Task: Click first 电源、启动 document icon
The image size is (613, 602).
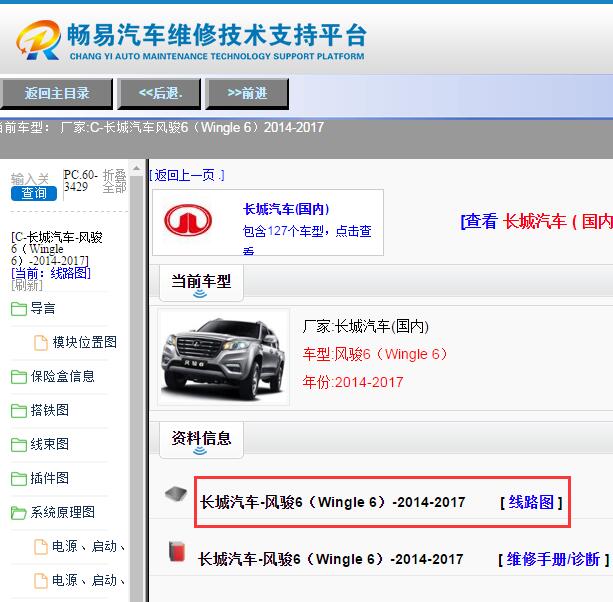Action: pos(41,547)
